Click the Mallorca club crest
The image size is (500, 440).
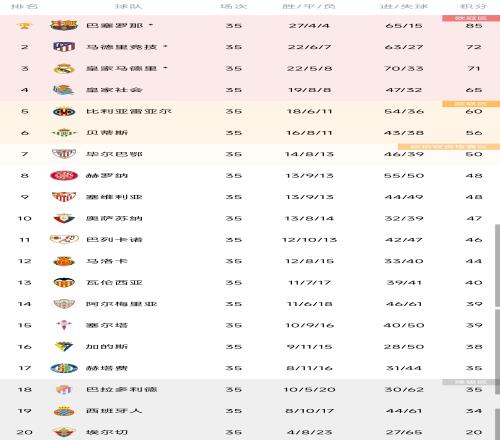pyautogui.click(x=64, y=261)
